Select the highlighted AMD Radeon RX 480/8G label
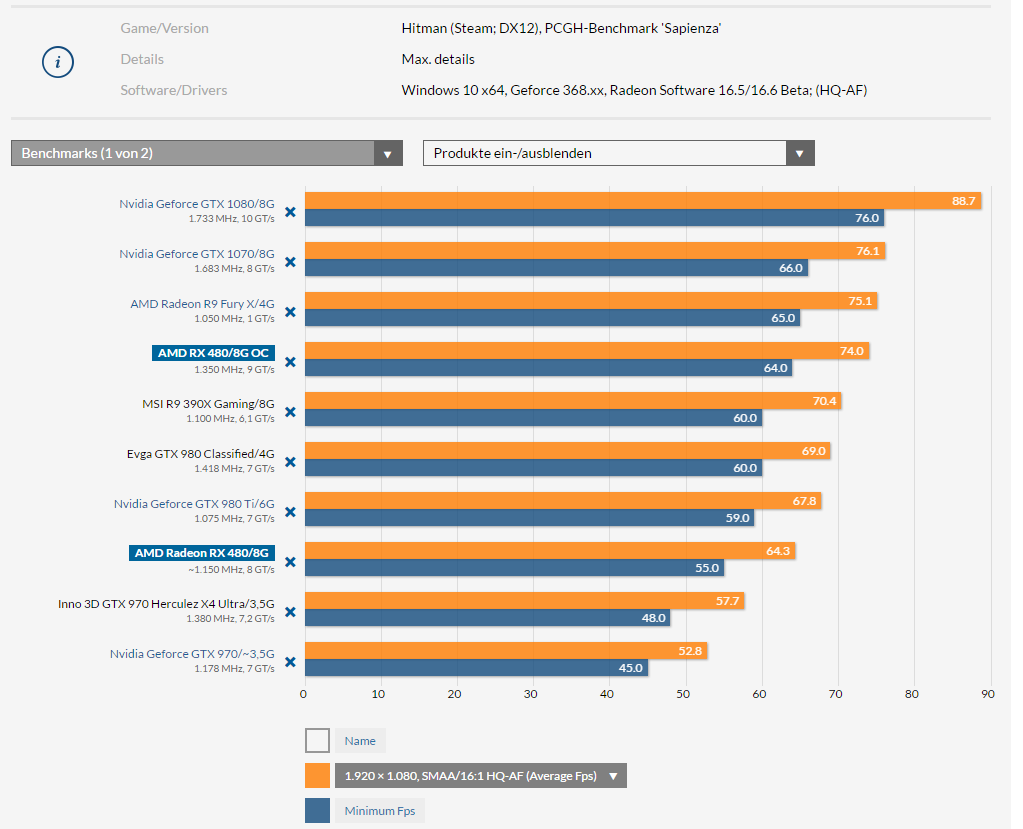Screen dimensions: 1023x829 [x=202, y=553]
